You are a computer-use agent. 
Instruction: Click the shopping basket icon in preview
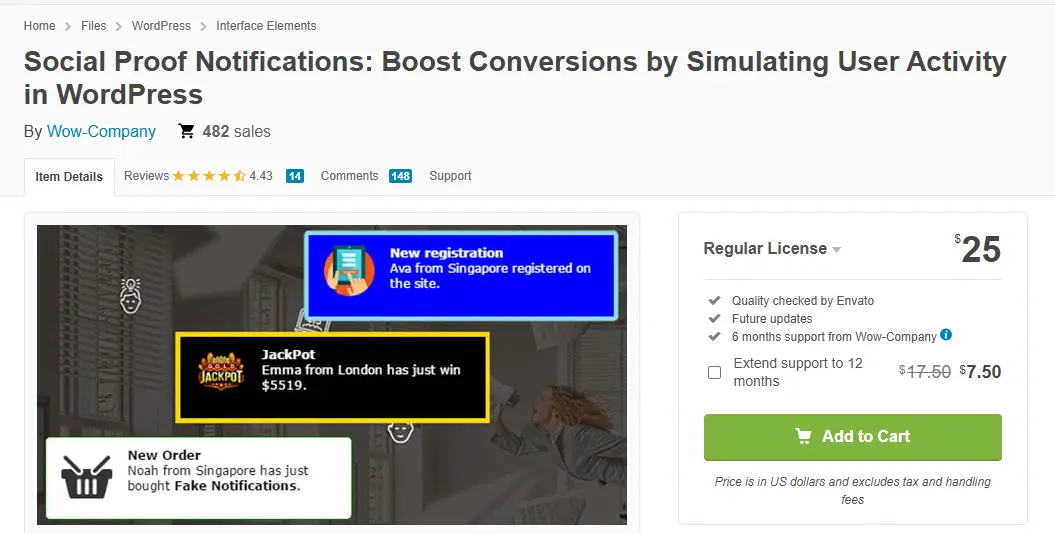click(x=86, y=477)
